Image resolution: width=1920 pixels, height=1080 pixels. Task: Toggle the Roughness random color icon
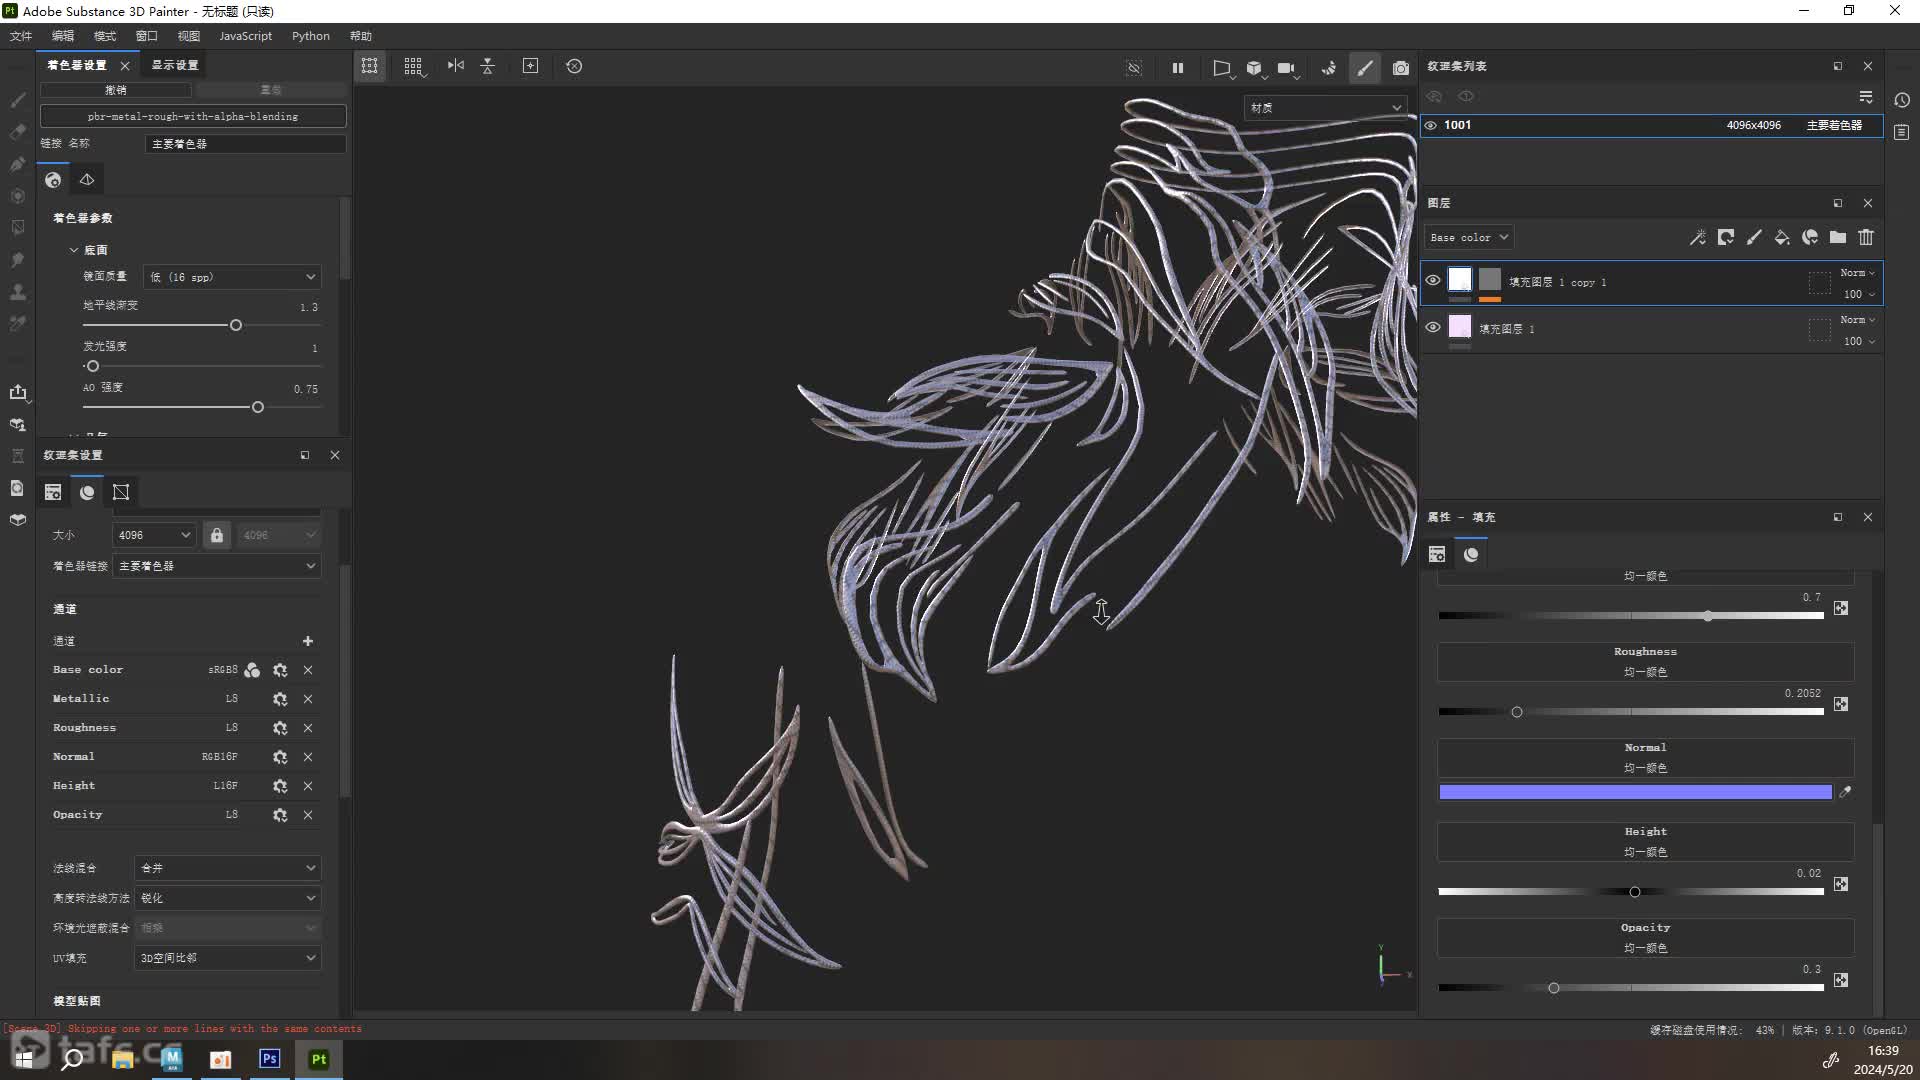(x=1841, y=704)
